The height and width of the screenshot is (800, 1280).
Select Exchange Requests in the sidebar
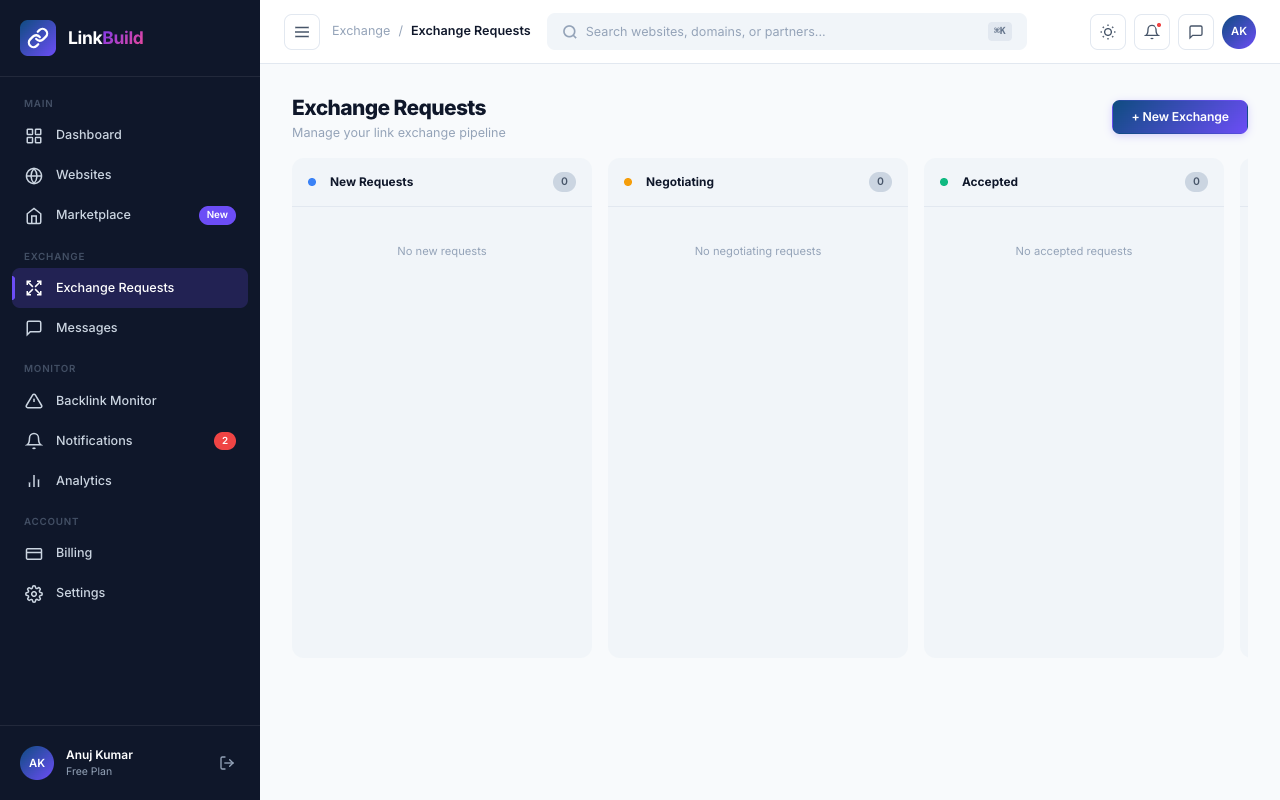(130, 288)
